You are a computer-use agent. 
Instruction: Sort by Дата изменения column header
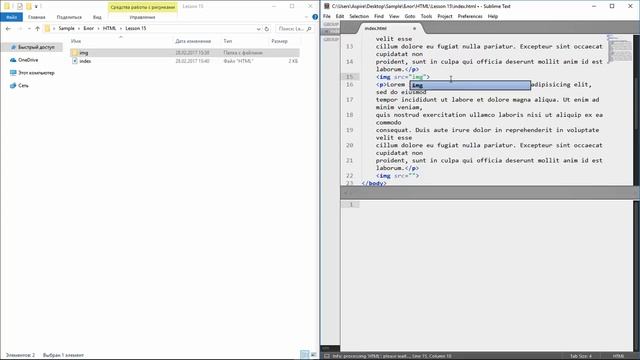coord(193,41)
